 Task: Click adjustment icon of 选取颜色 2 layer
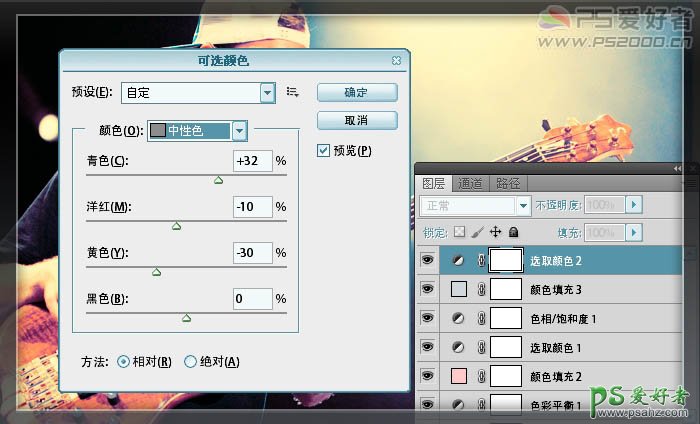point(460,260)
